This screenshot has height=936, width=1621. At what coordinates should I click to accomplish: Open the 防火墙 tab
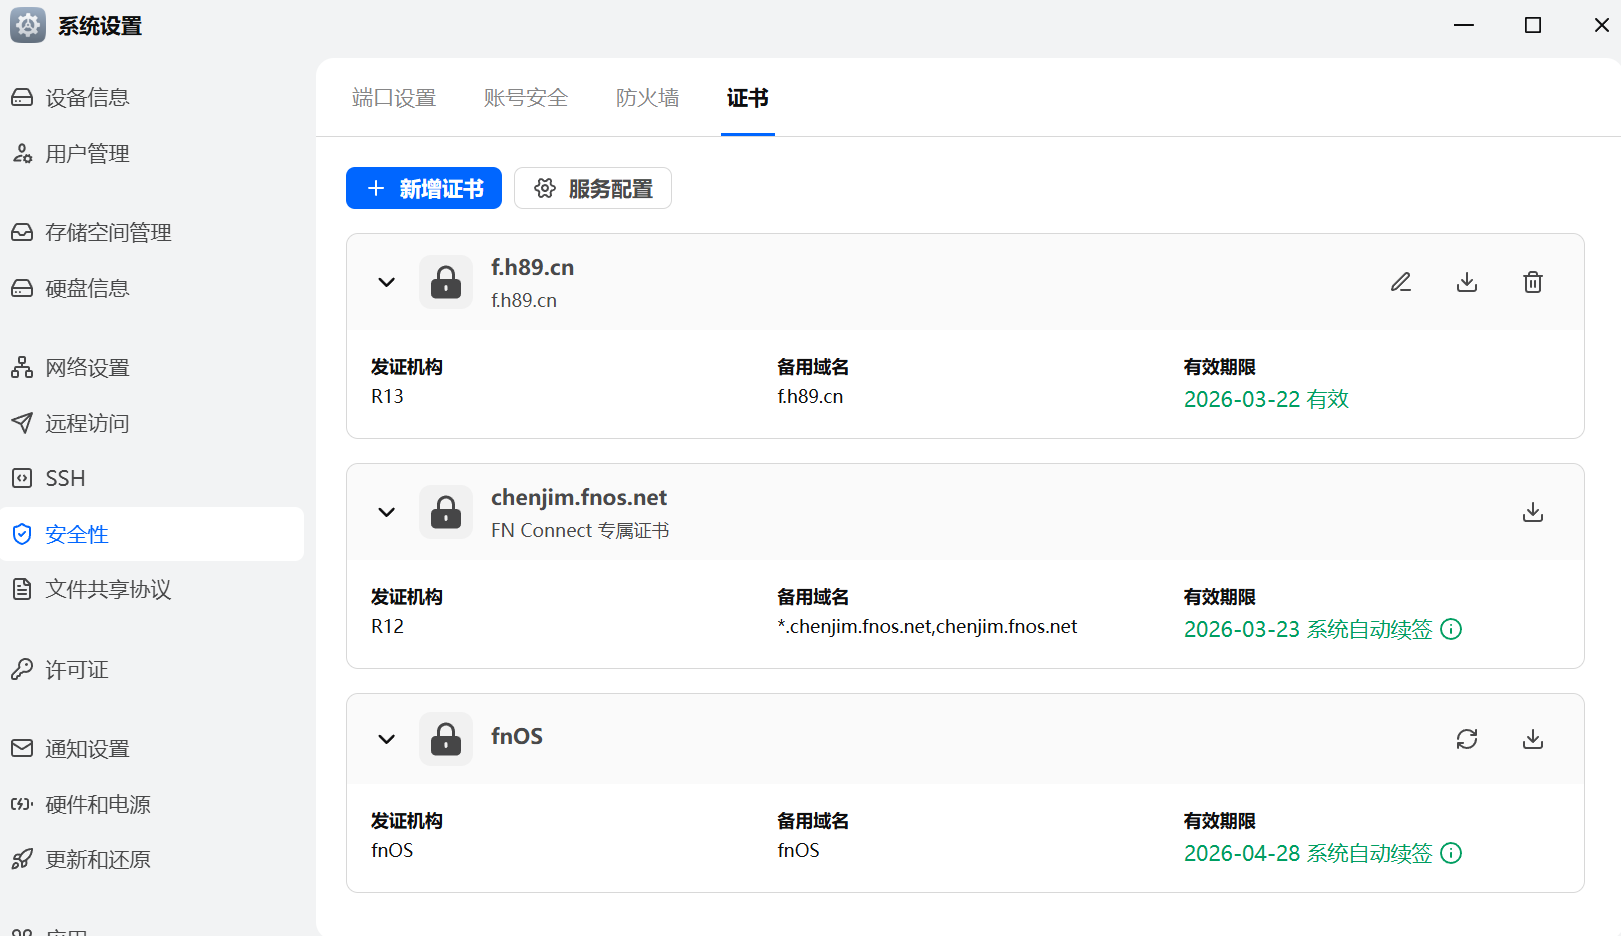pyautogui.click(x=647, y=98)
